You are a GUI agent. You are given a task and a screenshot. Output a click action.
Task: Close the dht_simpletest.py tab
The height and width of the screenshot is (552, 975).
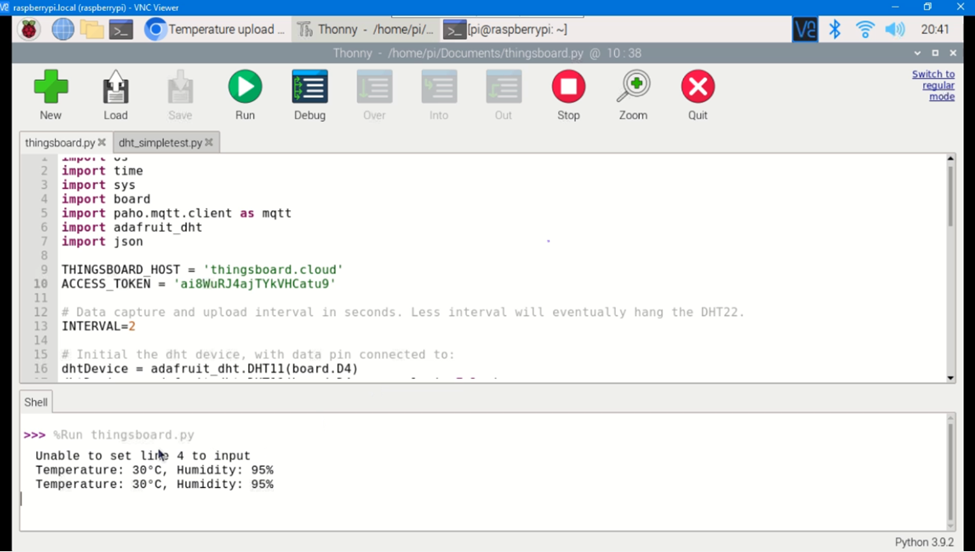click(x=209, y=142)
